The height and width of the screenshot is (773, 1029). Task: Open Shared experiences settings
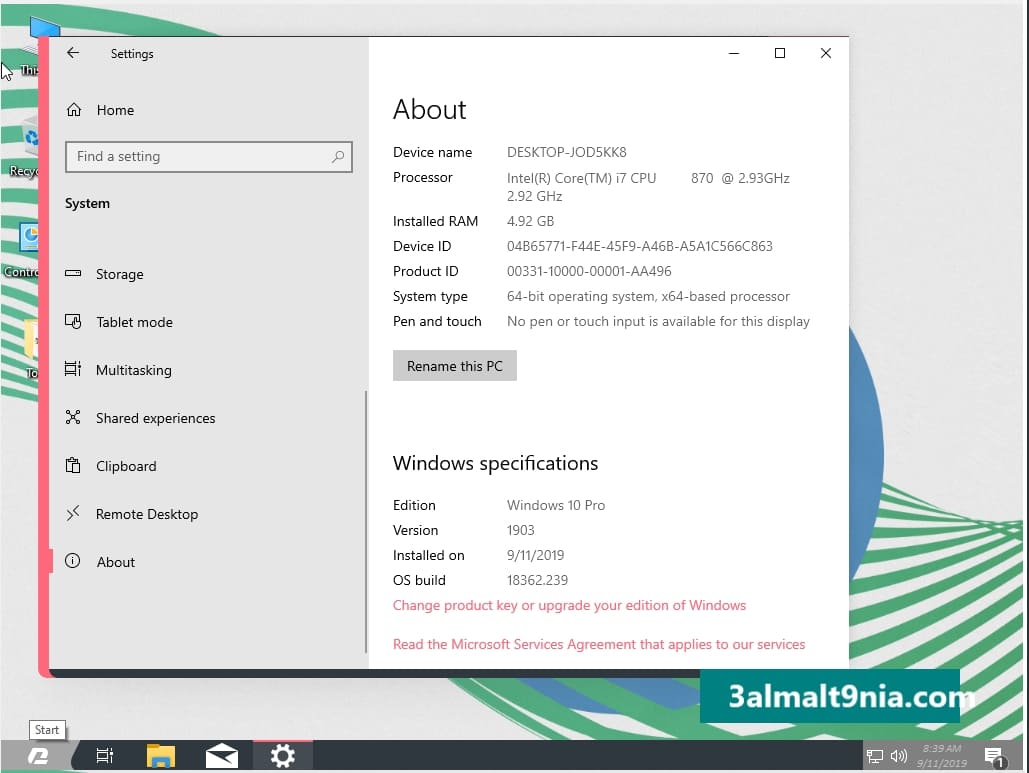click(x=208, y=417)
